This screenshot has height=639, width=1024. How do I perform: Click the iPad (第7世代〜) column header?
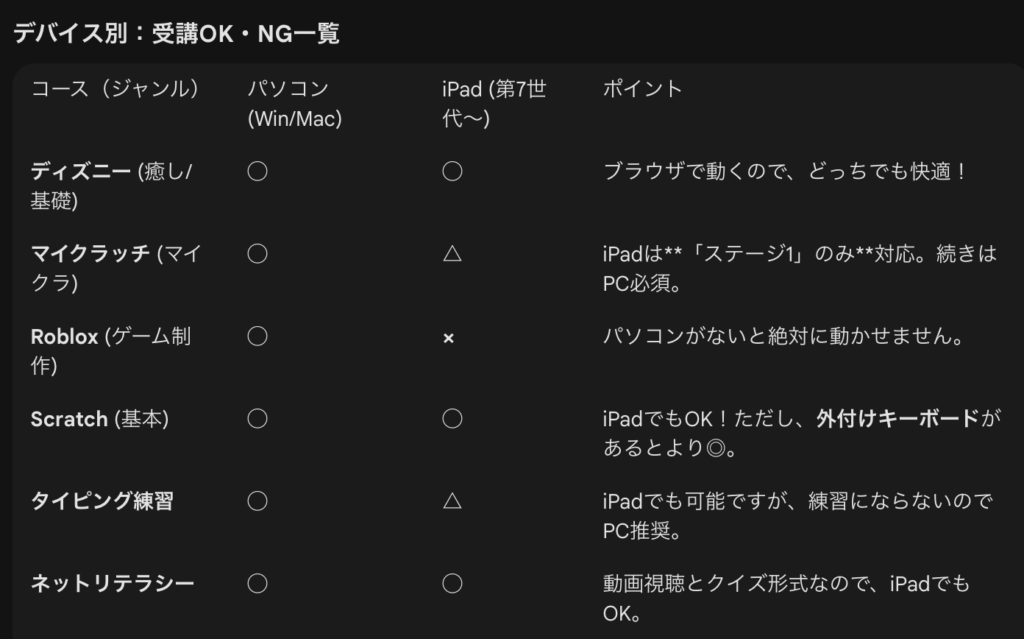494,104
